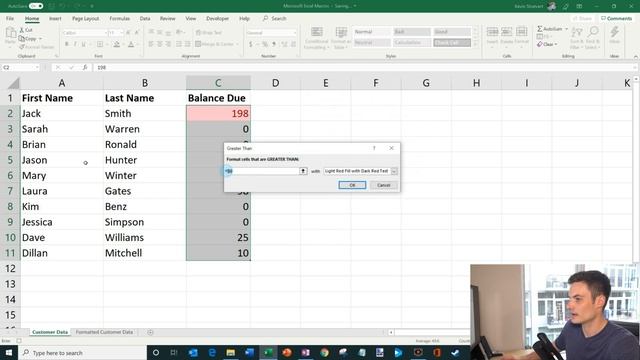The height and width of the screenshot is (360, 640).
Task: Click Cancel in the Greater Than dialog
Action: 384,185
